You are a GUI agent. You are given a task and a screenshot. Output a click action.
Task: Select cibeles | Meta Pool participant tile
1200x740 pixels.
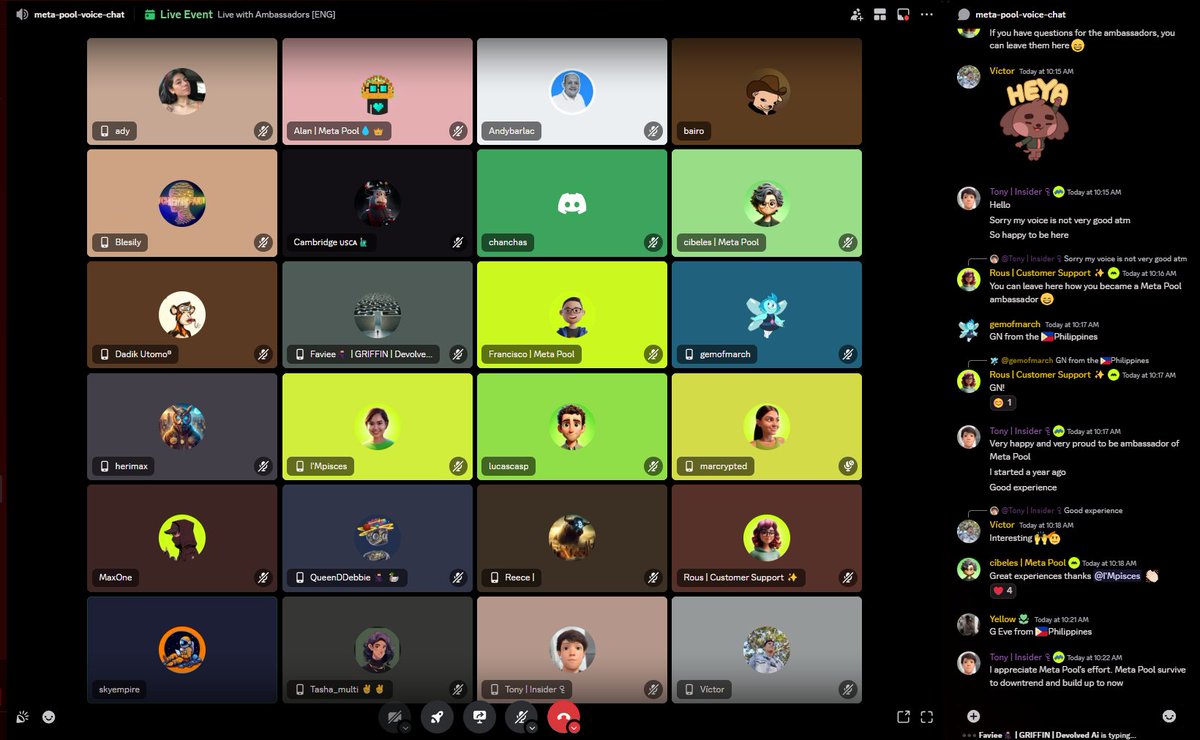point(766,202)
